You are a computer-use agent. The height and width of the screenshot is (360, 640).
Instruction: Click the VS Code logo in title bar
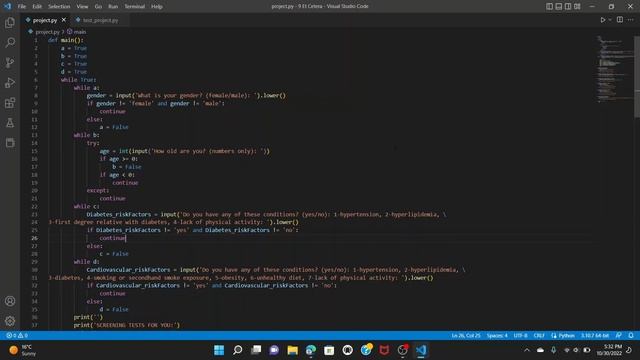pyautogui.click(x=7, y=6)
